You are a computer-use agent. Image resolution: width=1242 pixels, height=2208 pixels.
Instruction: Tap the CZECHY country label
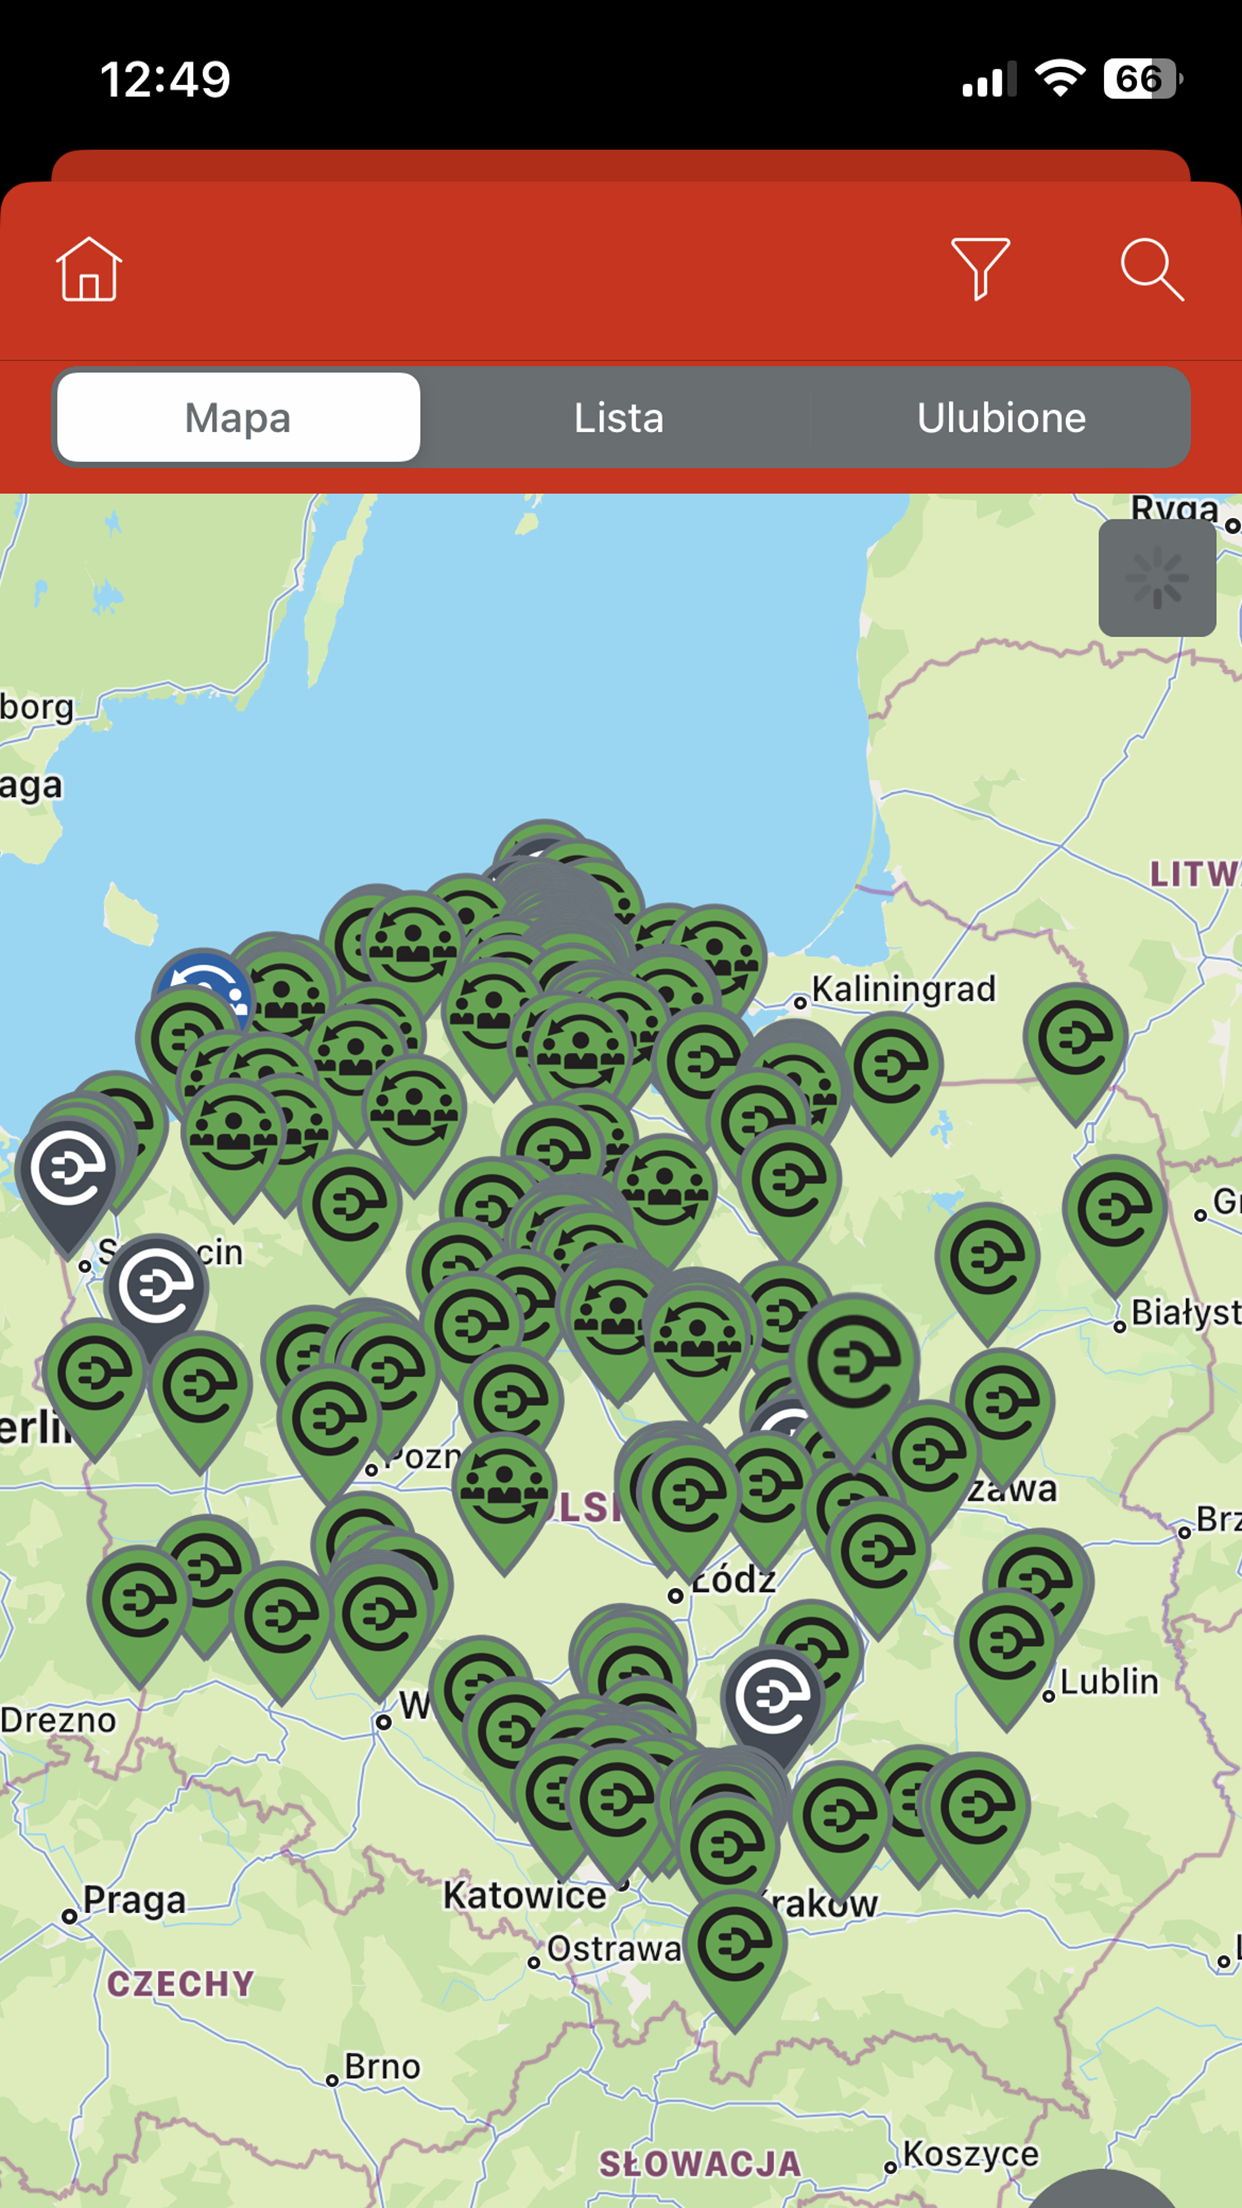[181, 1983]
